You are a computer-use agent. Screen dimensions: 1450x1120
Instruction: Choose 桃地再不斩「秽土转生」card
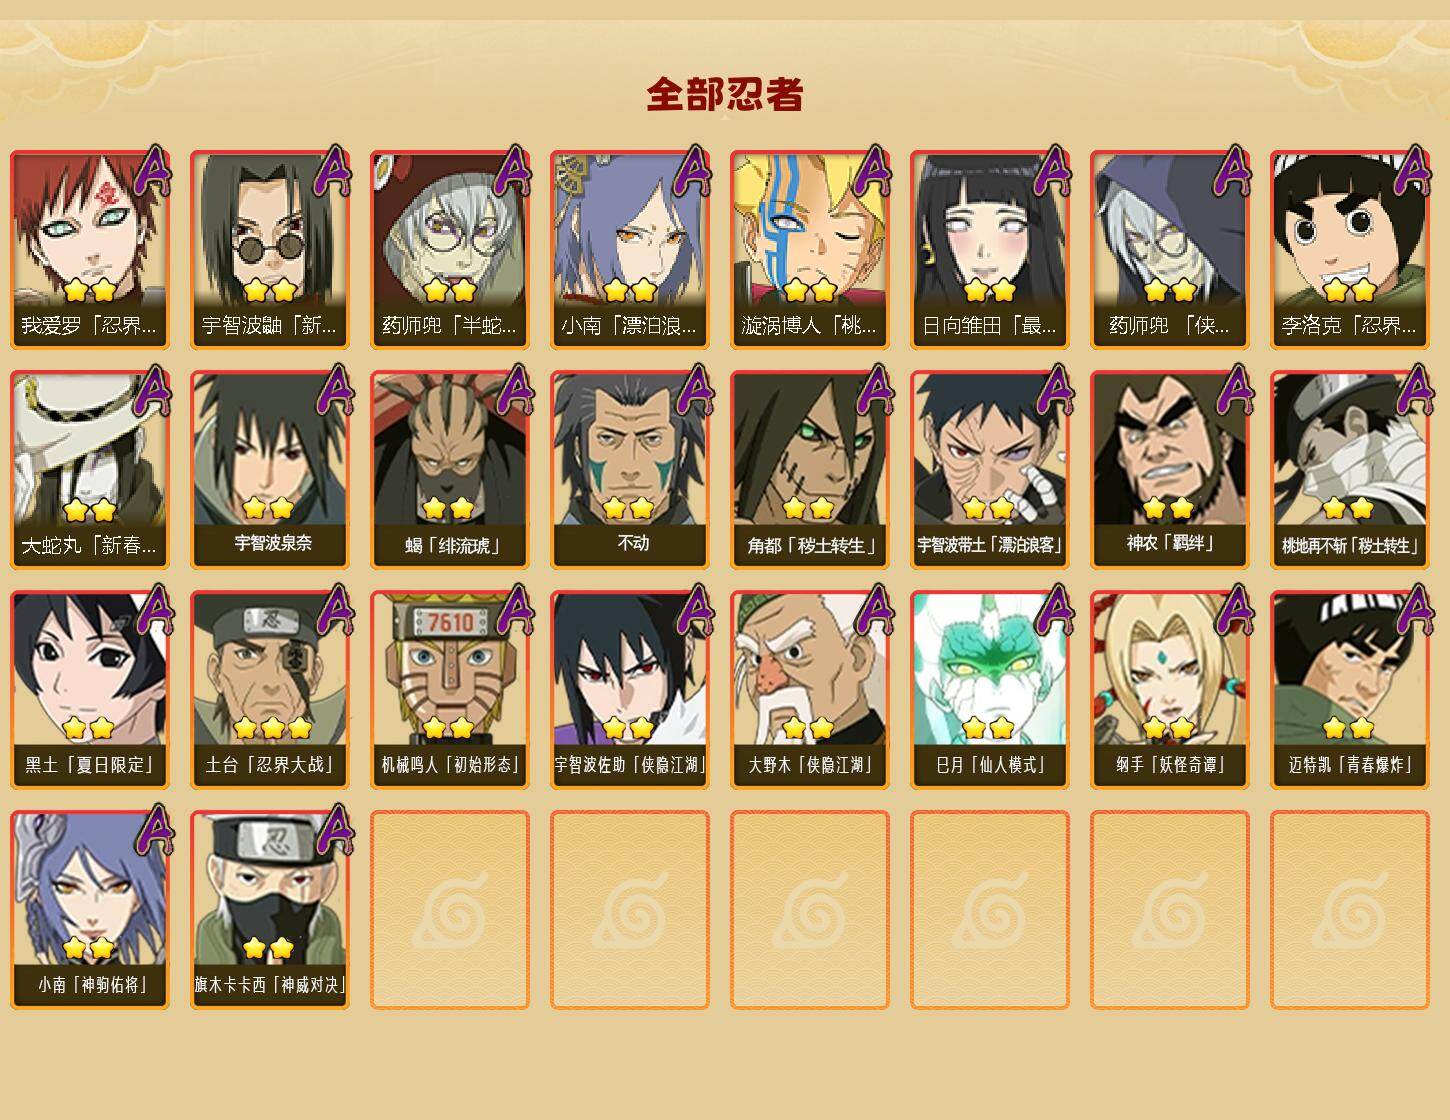pos(1350,470)
